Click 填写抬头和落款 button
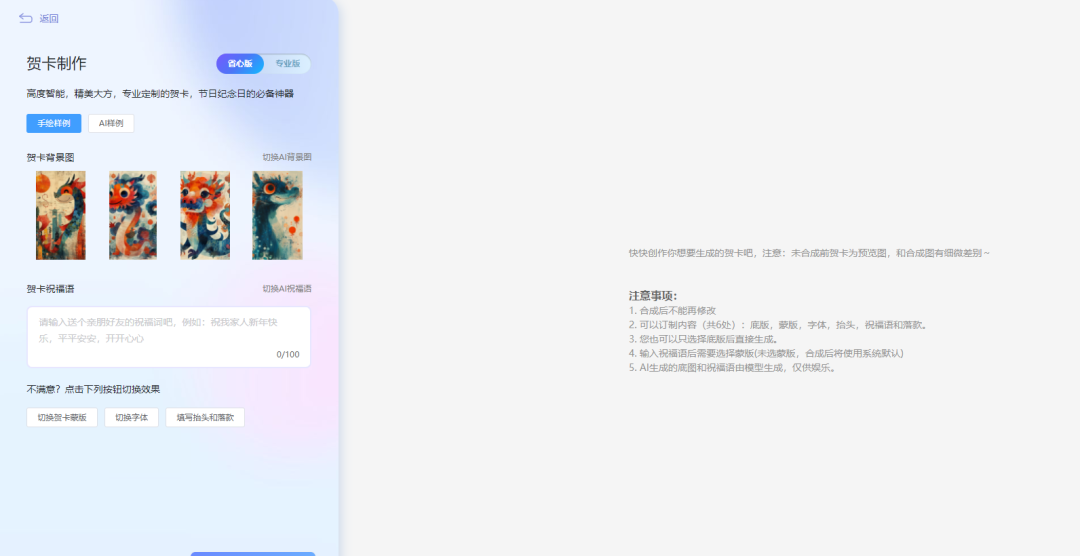Image resolution: width=1080 pixels, height=556 pixels. click(x=205, y=418)
